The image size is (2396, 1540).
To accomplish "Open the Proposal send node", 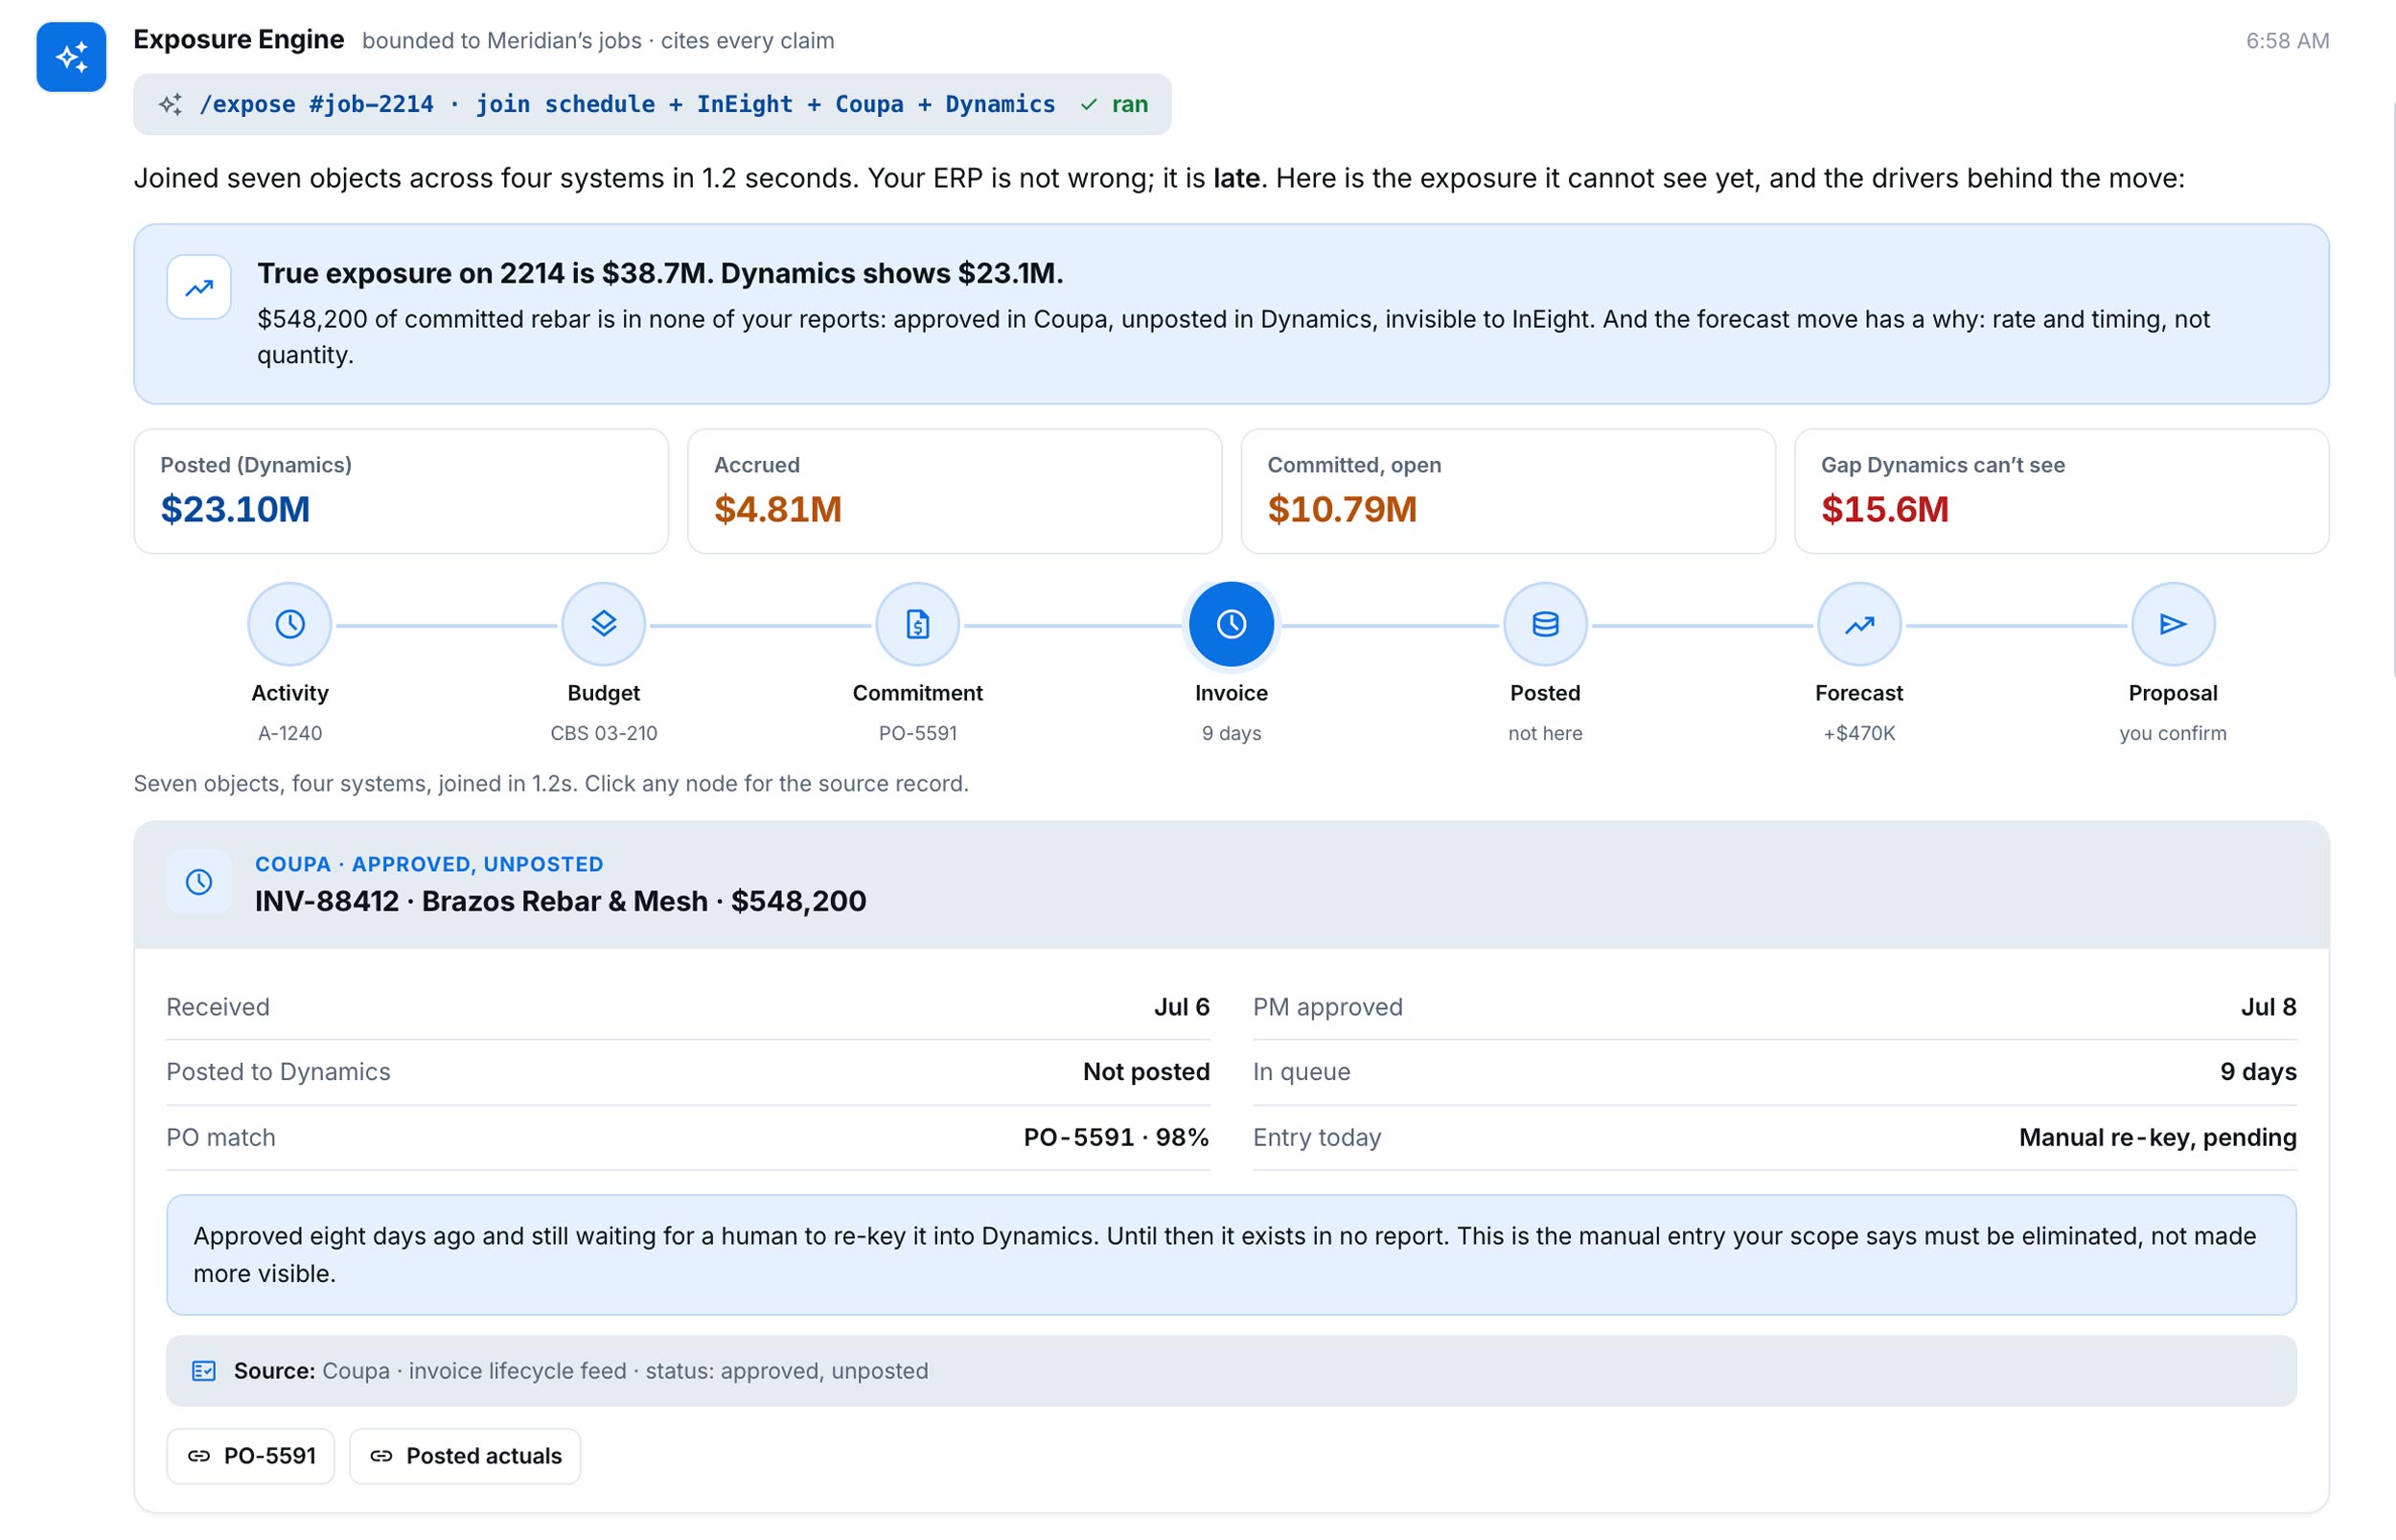I will [2174, 625].
